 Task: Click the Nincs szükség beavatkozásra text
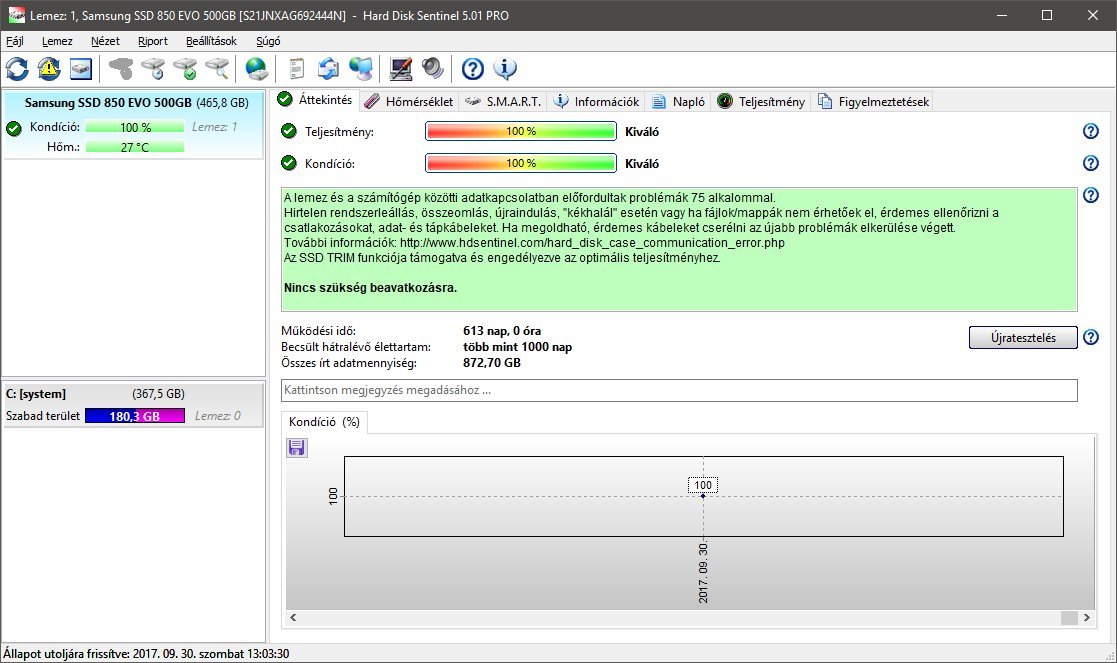pos(370,288)
